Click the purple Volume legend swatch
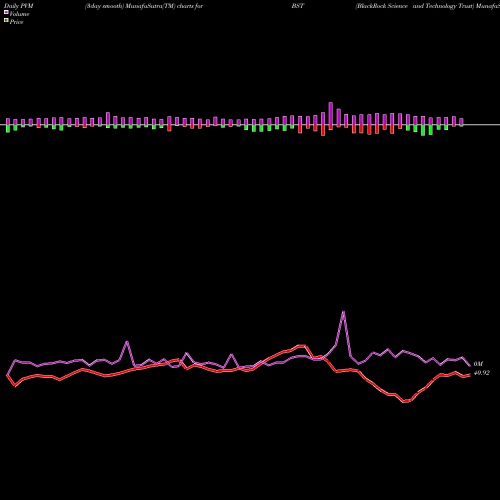Viewport: 500px width, 500px height. click(x=6, y=13)
